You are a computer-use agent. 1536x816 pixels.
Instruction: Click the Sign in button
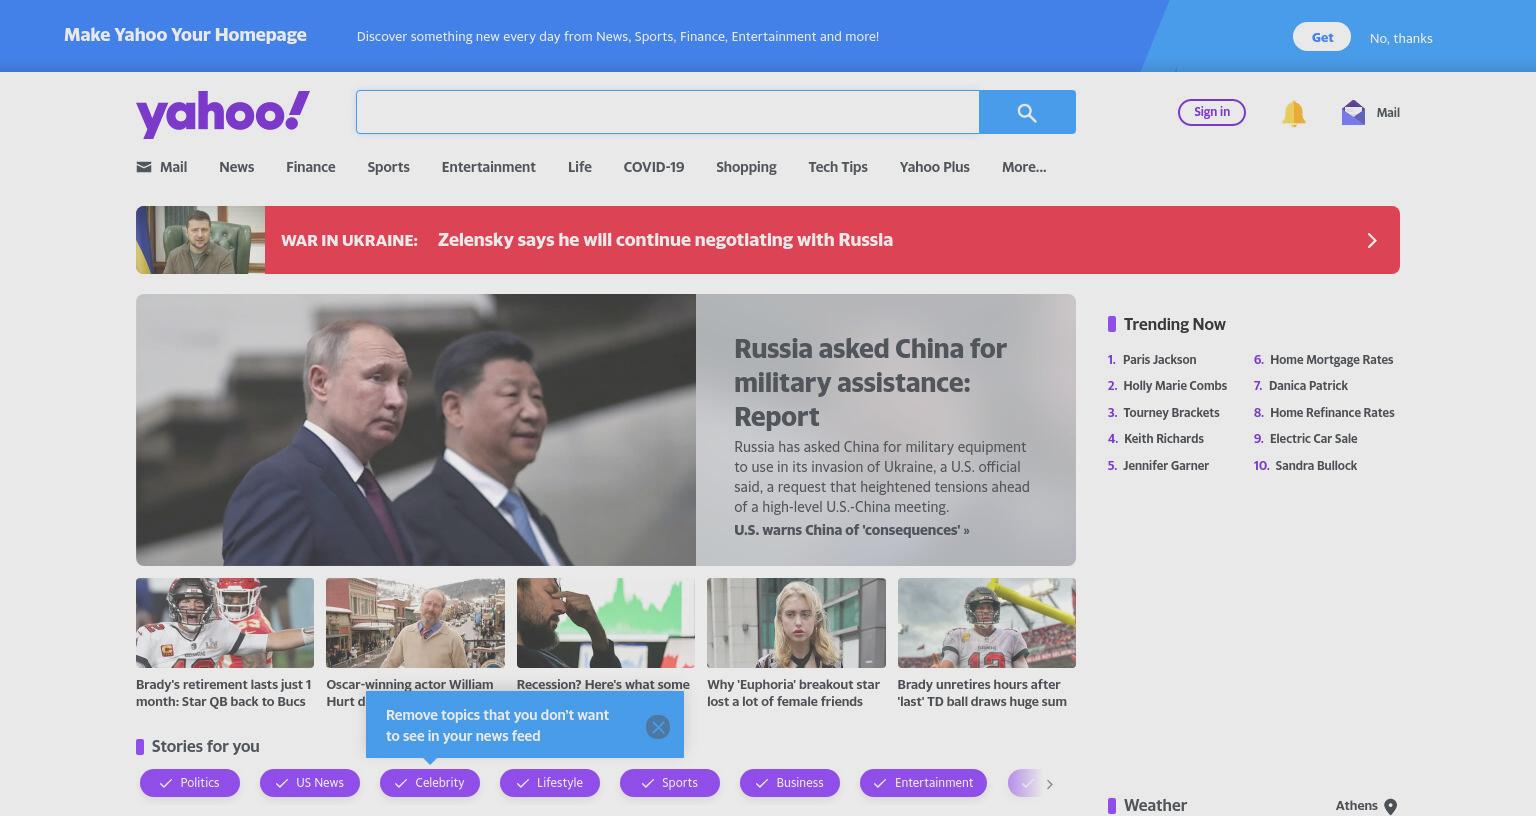pos(1211,112)
